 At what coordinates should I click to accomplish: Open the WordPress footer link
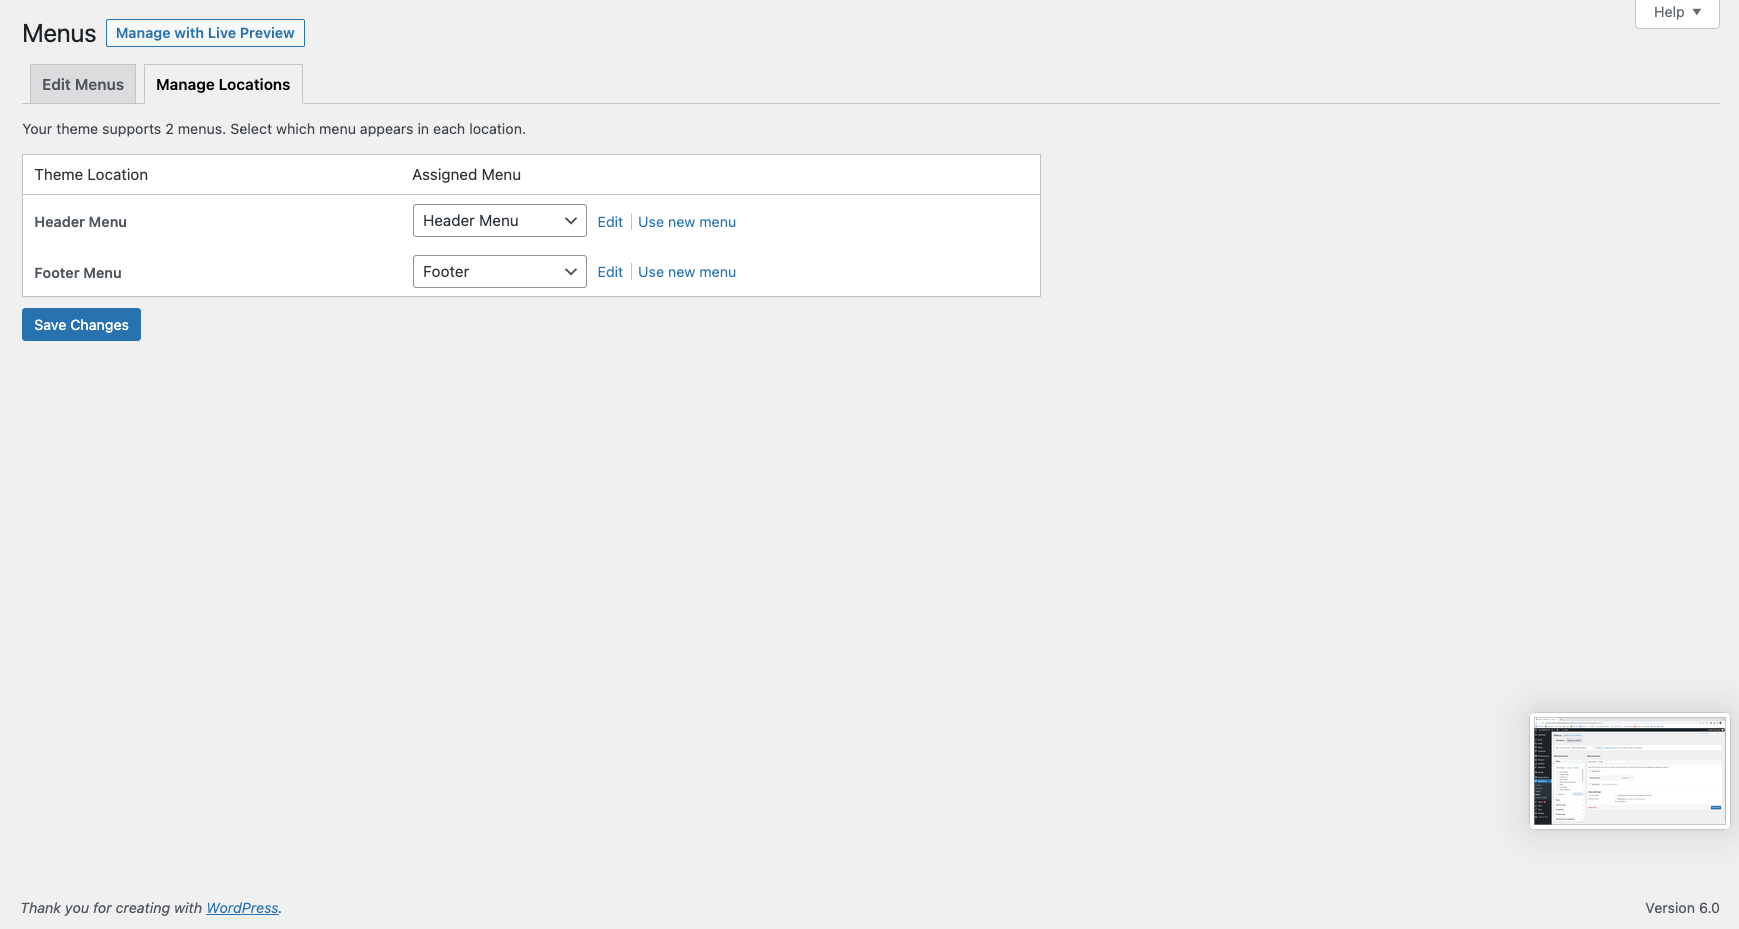242,908
